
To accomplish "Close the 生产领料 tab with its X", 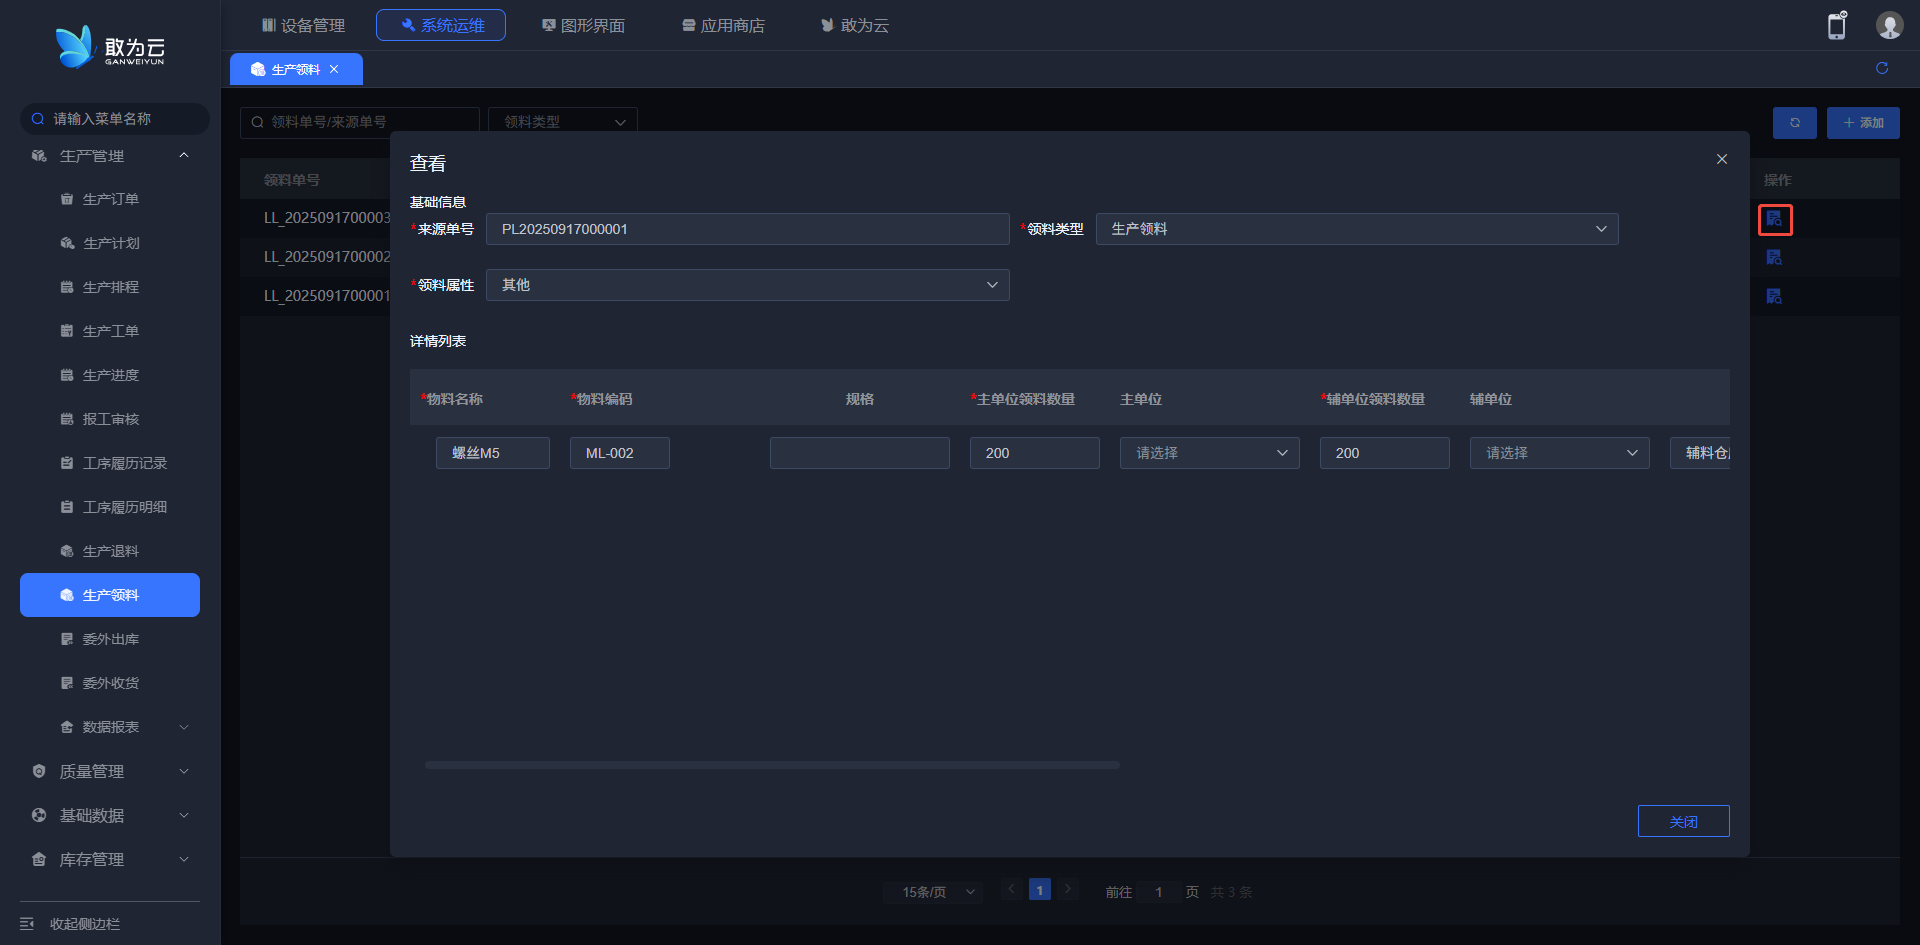I will click(x=334, y=69).
